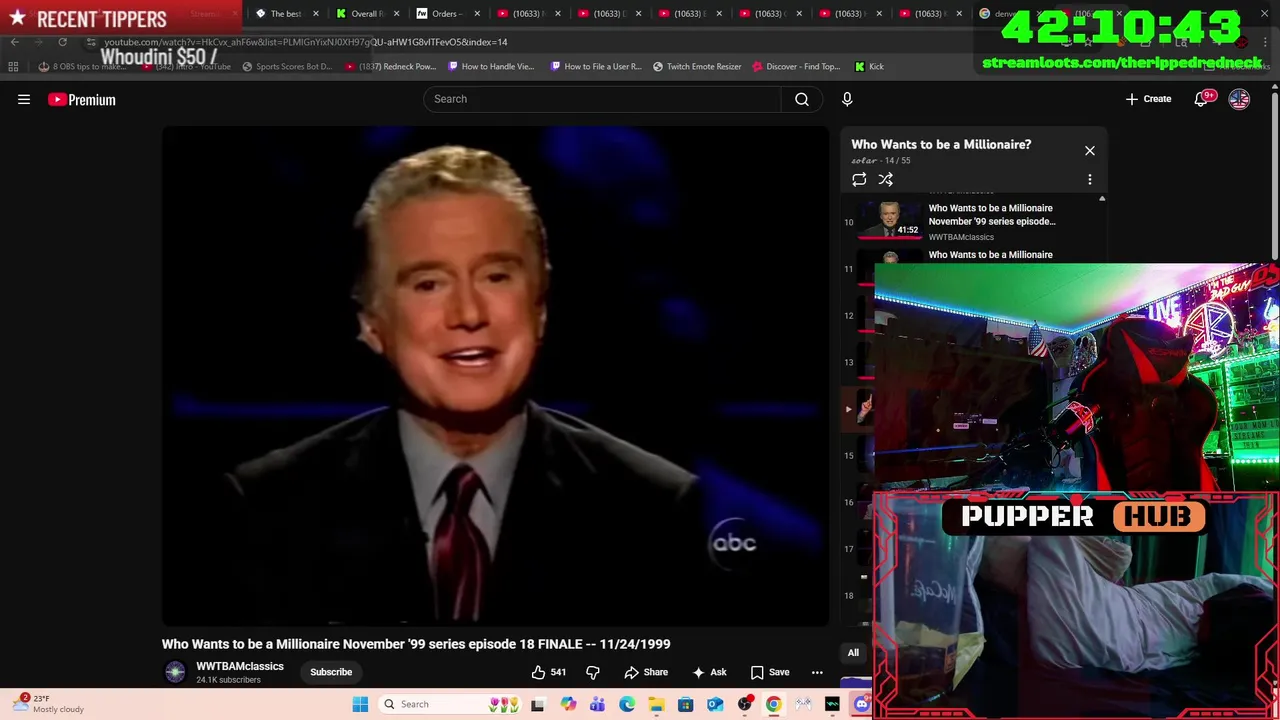The height and width of the screenshot is (720, 1280).
Task: Close the 'Orders' browser tab
Action: [x=477, y=14]
